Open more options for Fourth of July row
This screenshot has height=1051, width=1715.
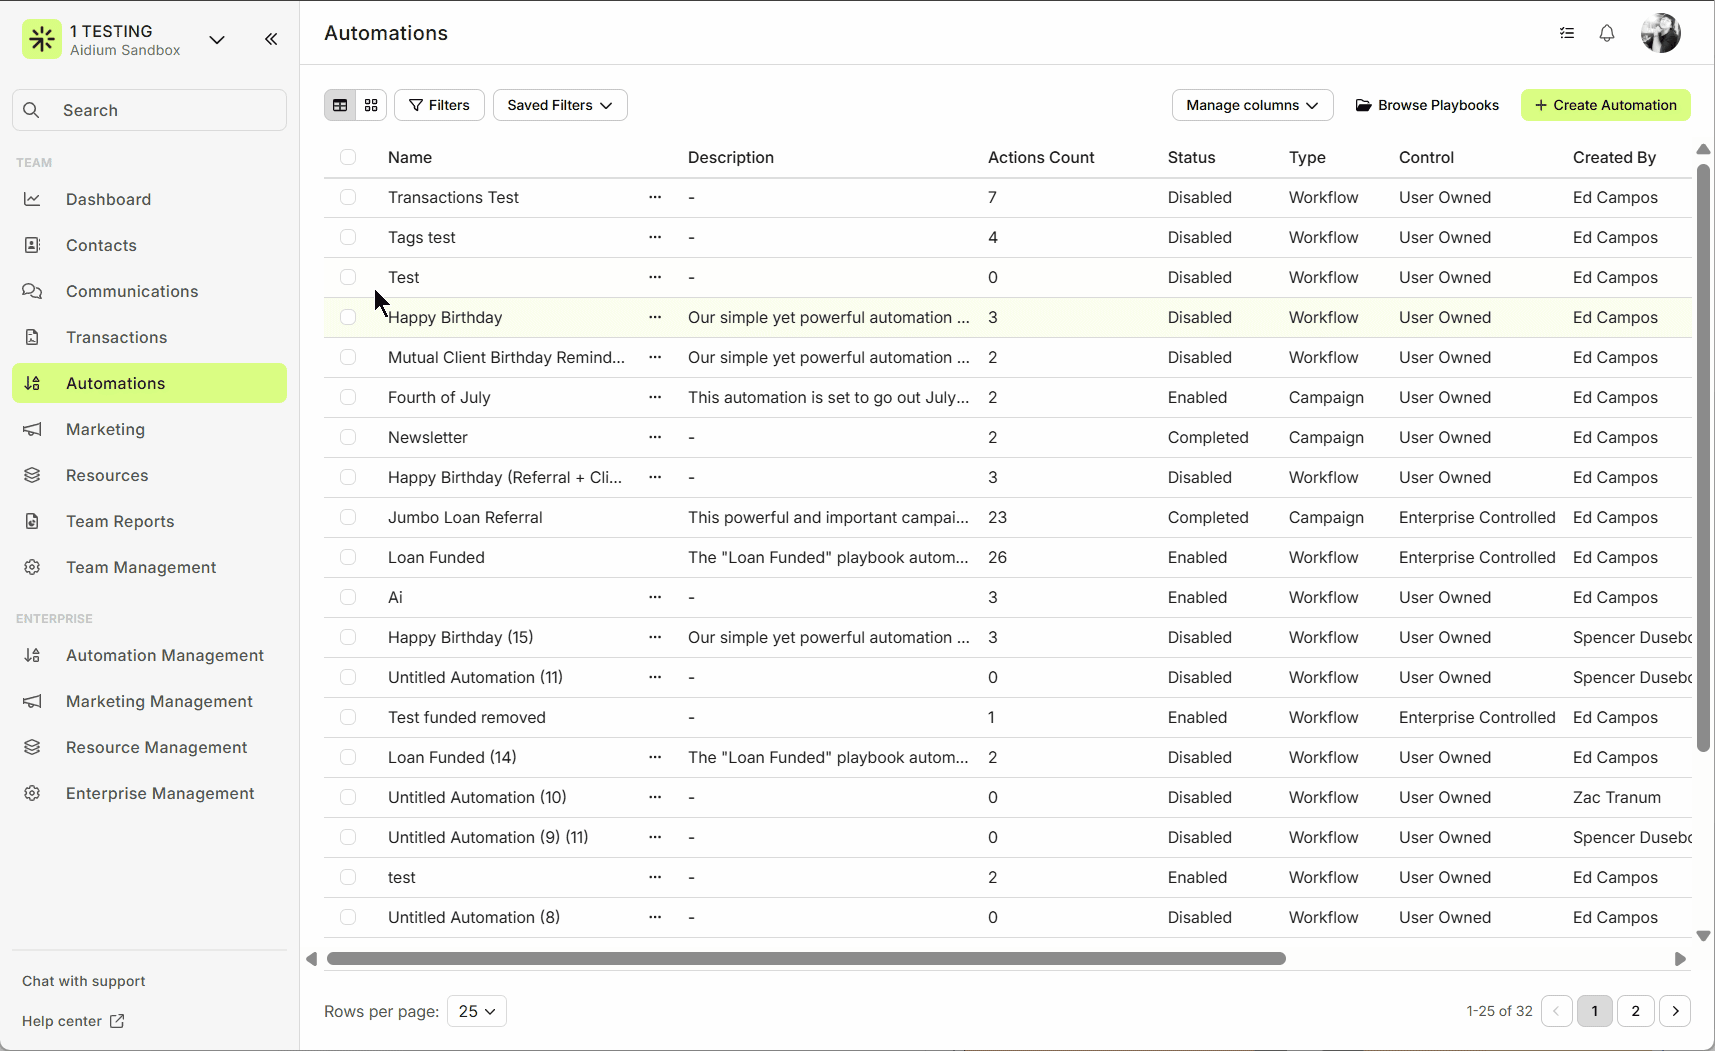pos(655,397)
